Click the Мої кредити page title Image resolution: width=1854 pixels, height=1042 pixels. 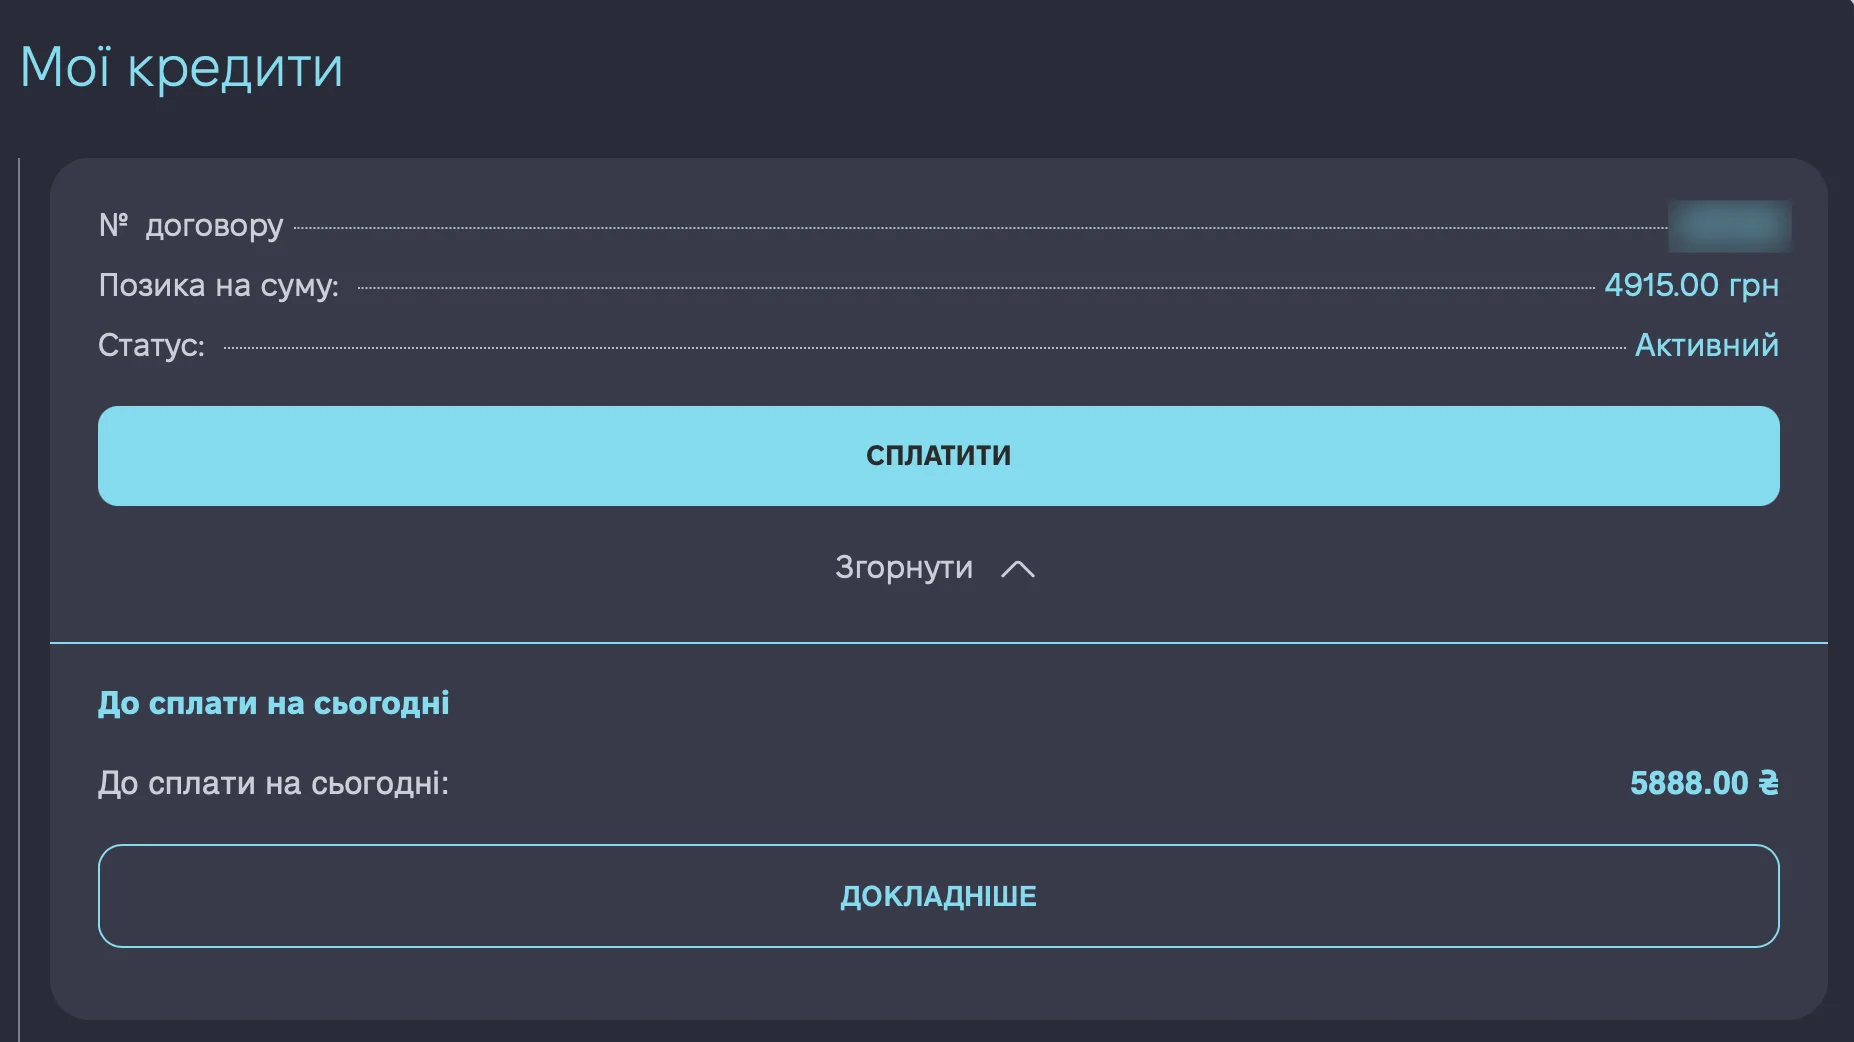point(181,68)
